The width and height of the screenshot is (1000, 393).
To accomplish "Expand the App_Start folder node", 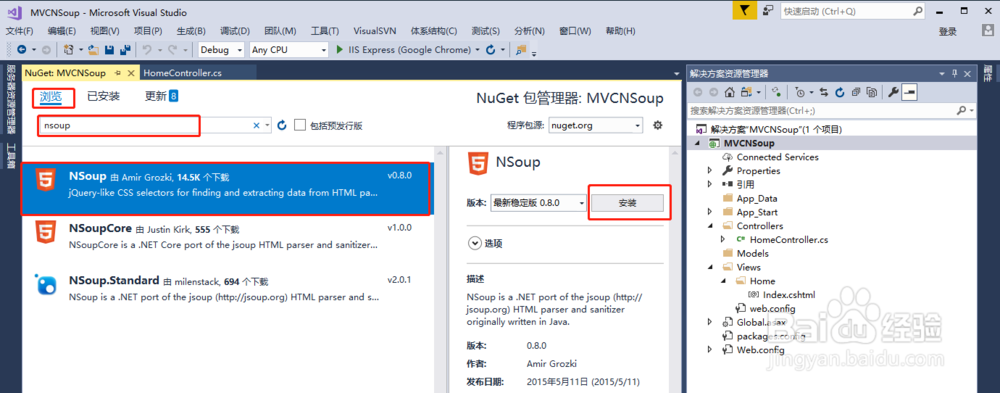I will click(x=710, y=212).
